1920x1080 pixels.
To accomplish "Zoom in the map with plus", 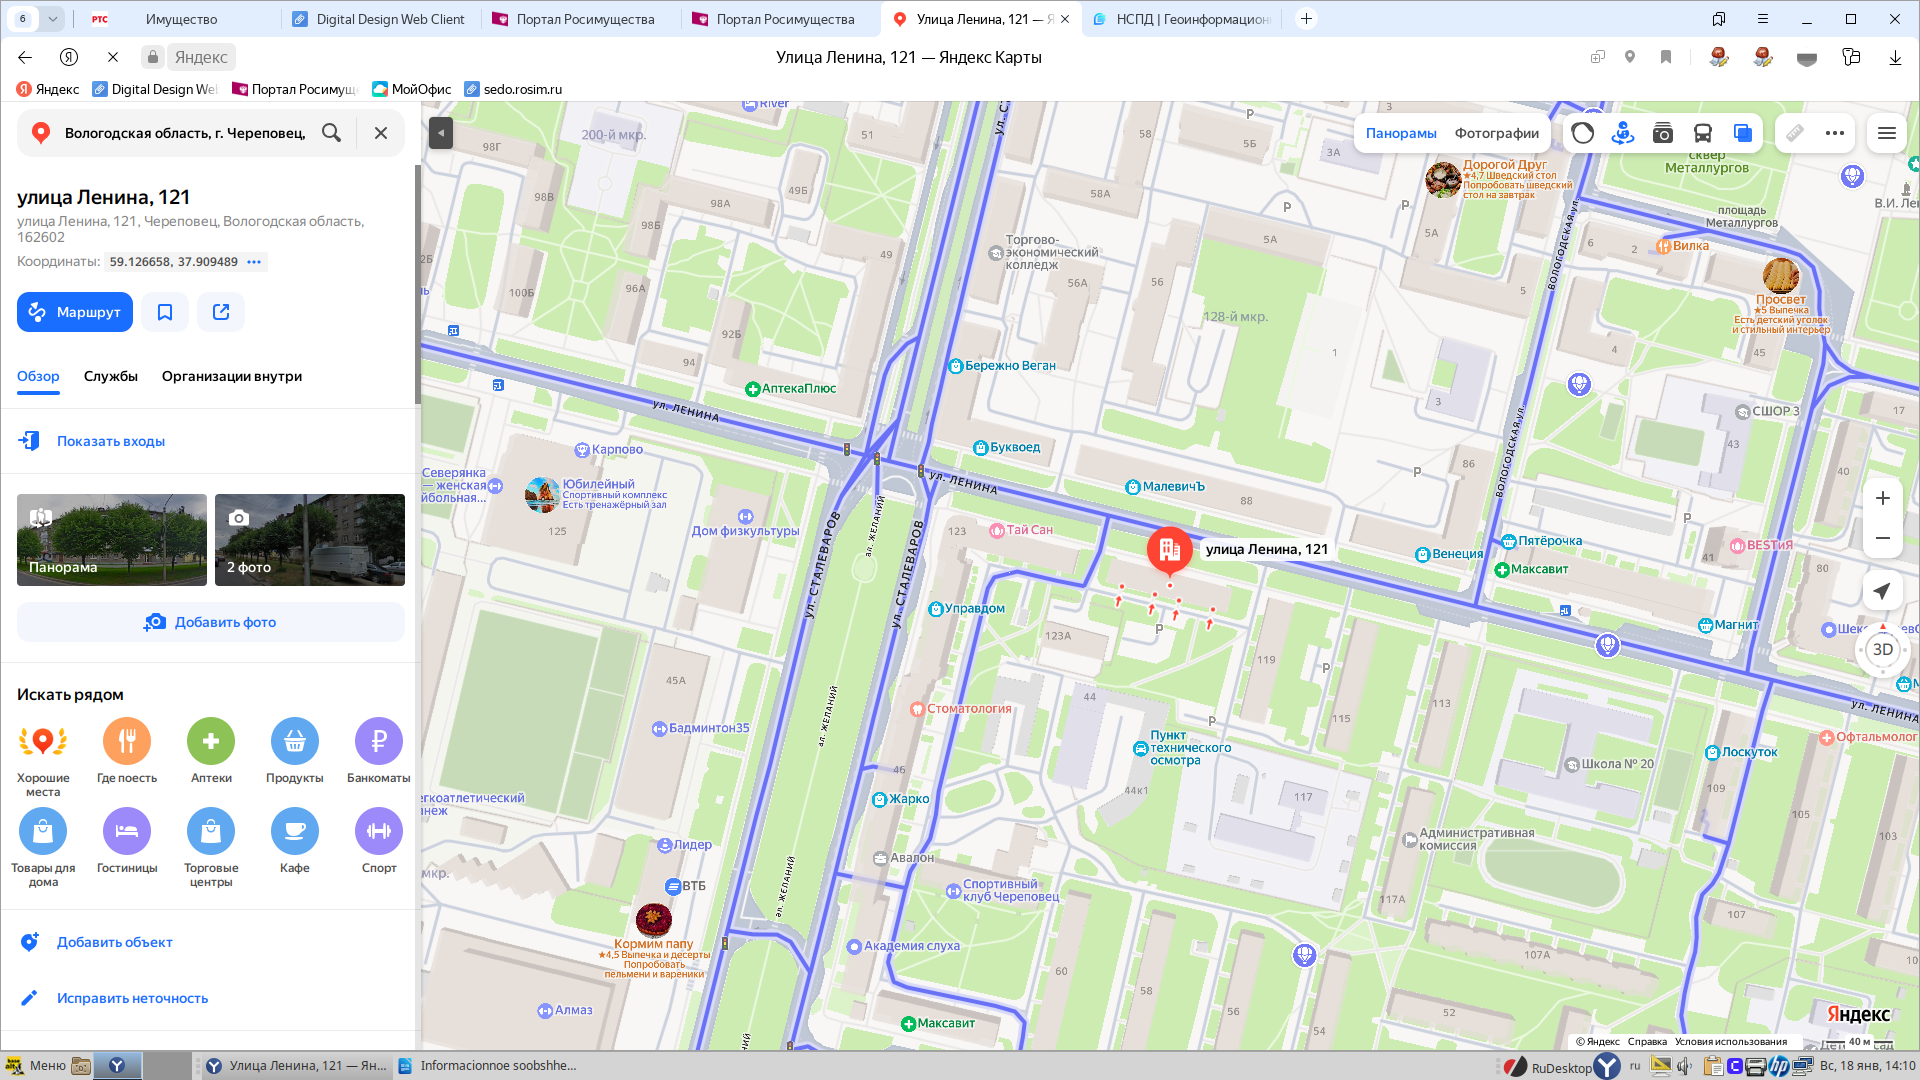I will [1882, 498].
